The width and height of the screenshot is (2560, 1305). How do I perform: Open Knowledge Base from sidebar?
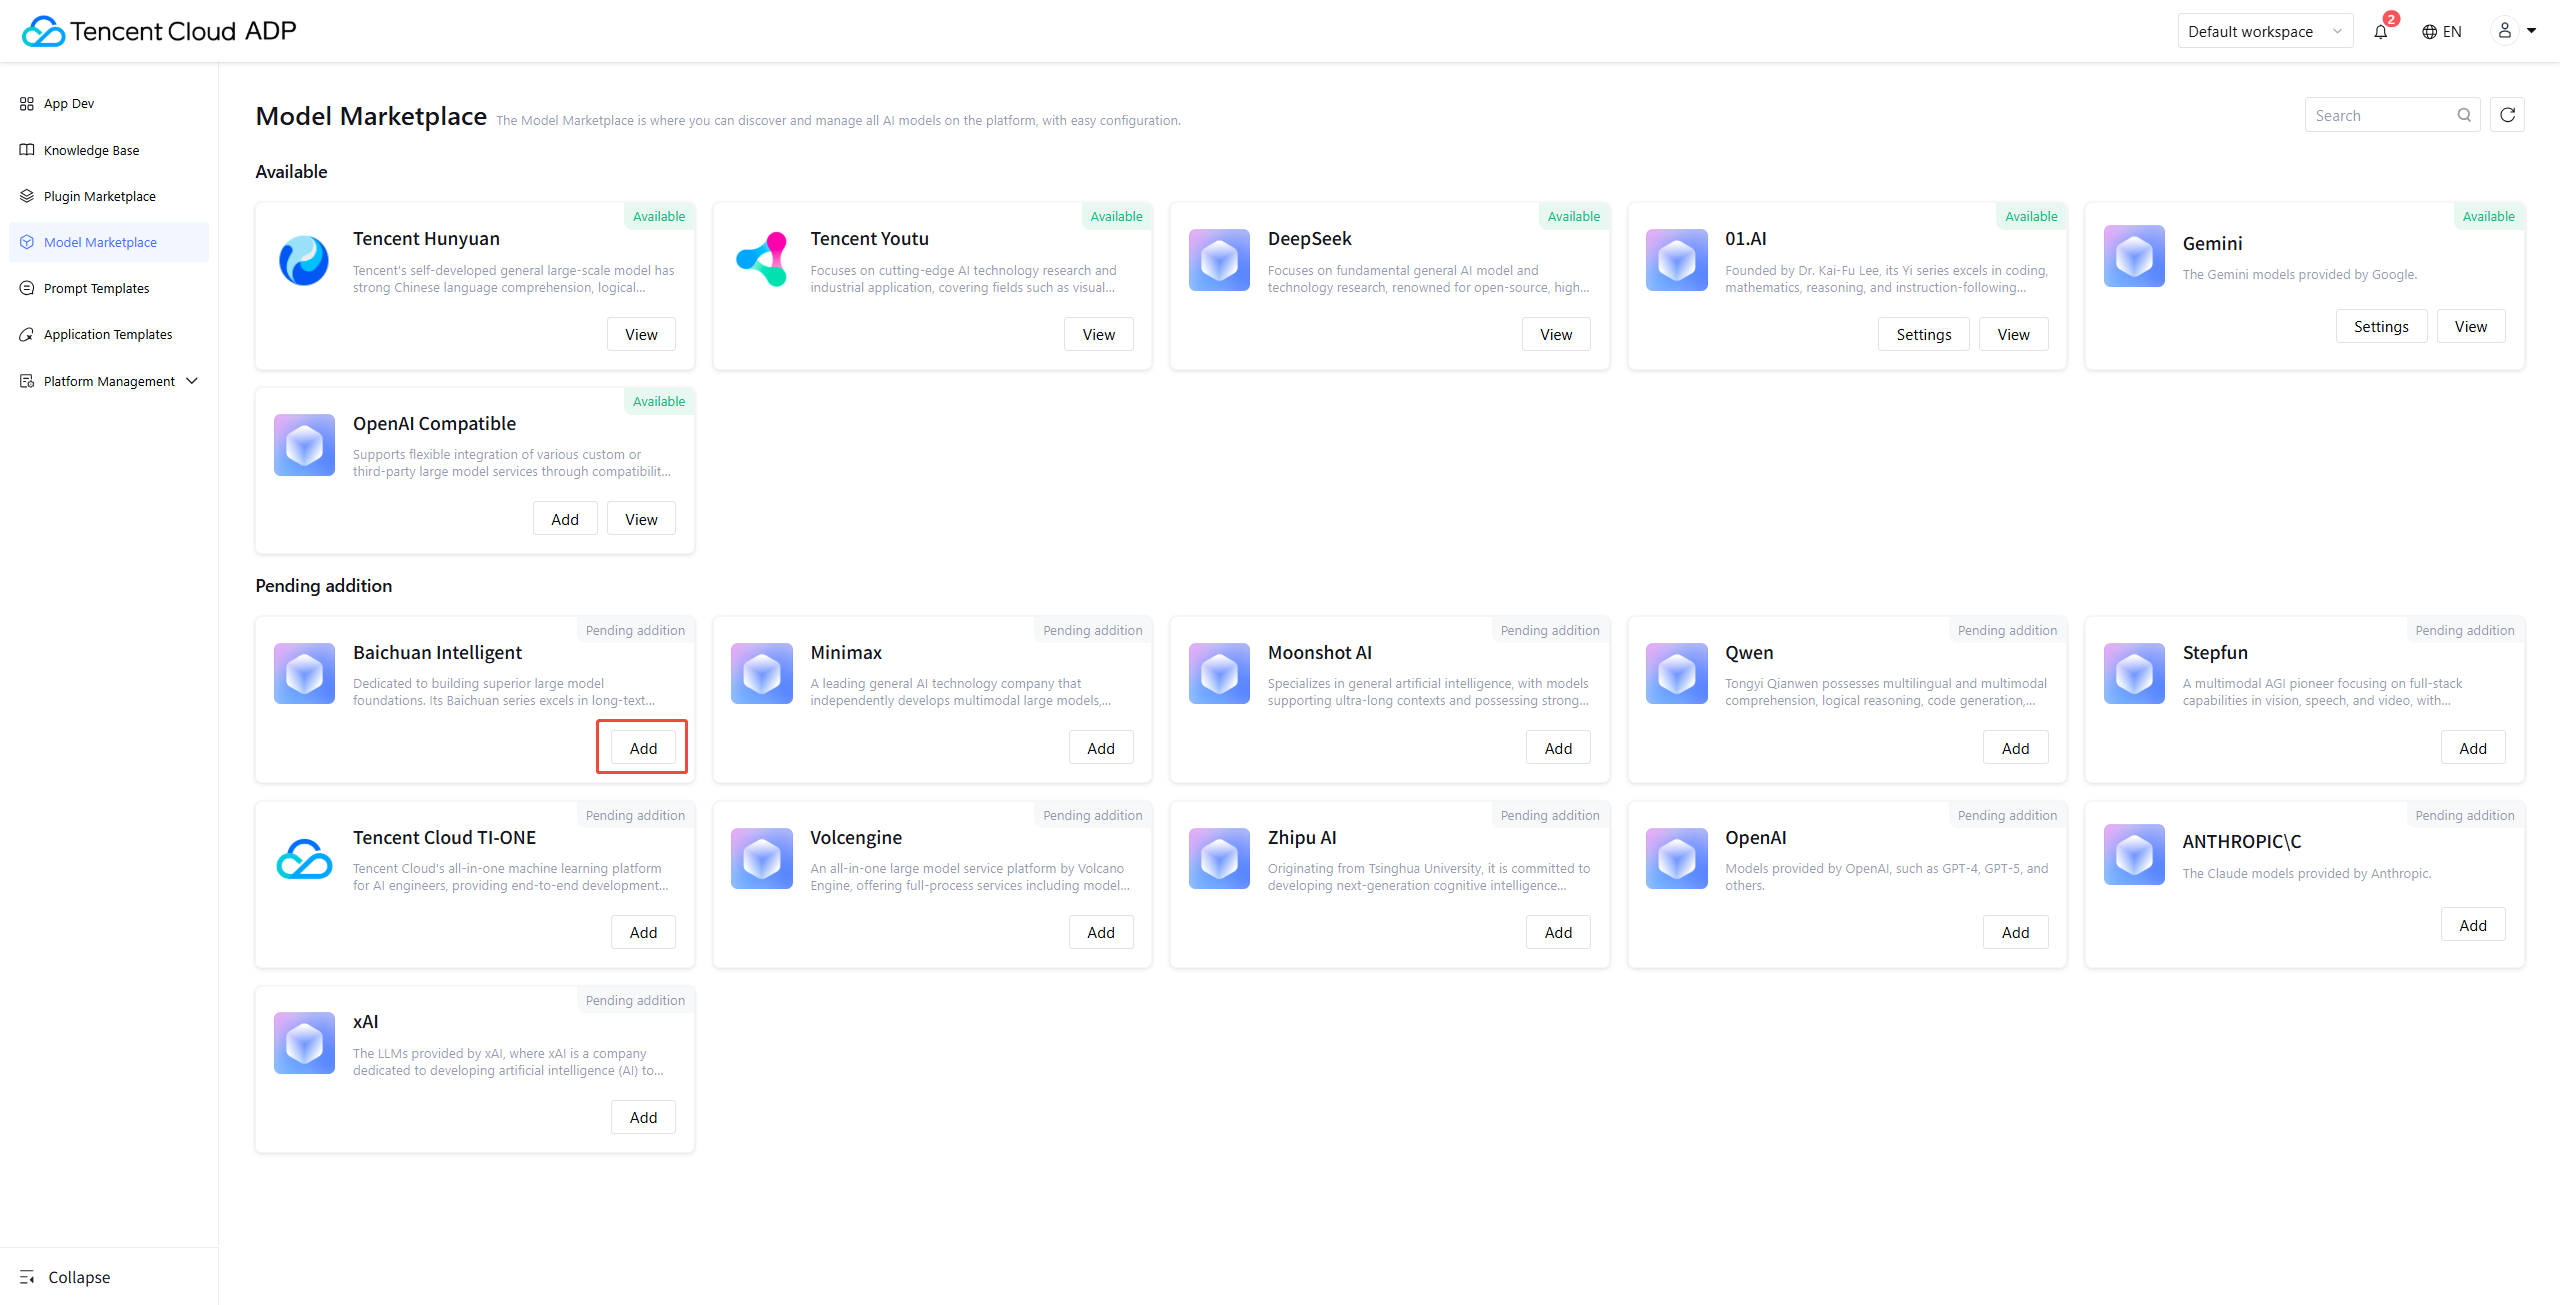91,150
